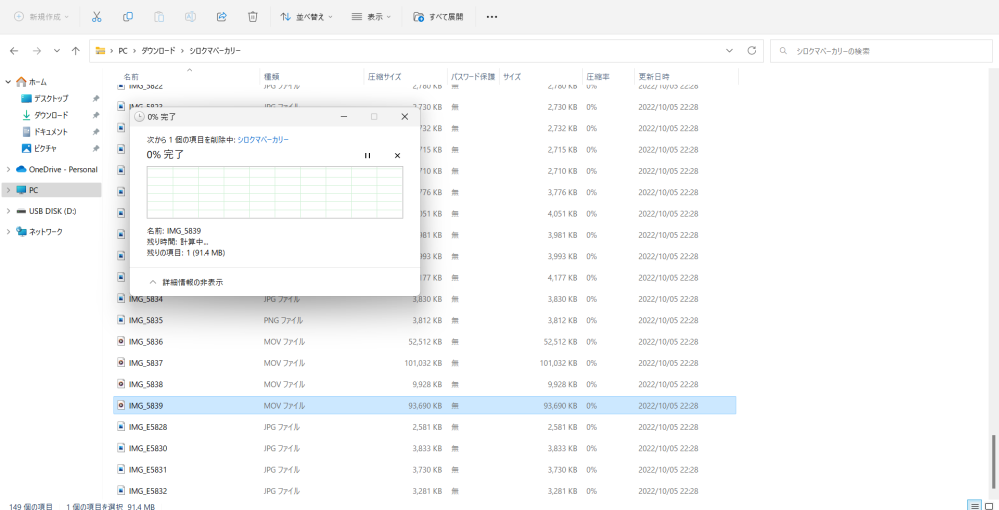The height and width of the screenshot is (510, 999).
Task: Click the Share icon in toolbar
Action: [x=222, y=17]
